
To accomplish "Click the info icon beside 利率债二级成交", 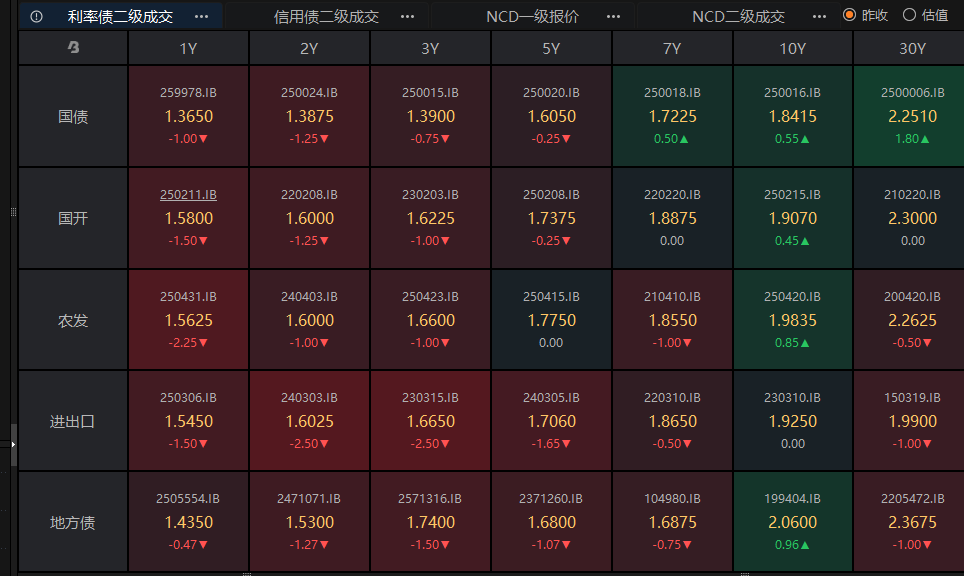I will point(37,16).
